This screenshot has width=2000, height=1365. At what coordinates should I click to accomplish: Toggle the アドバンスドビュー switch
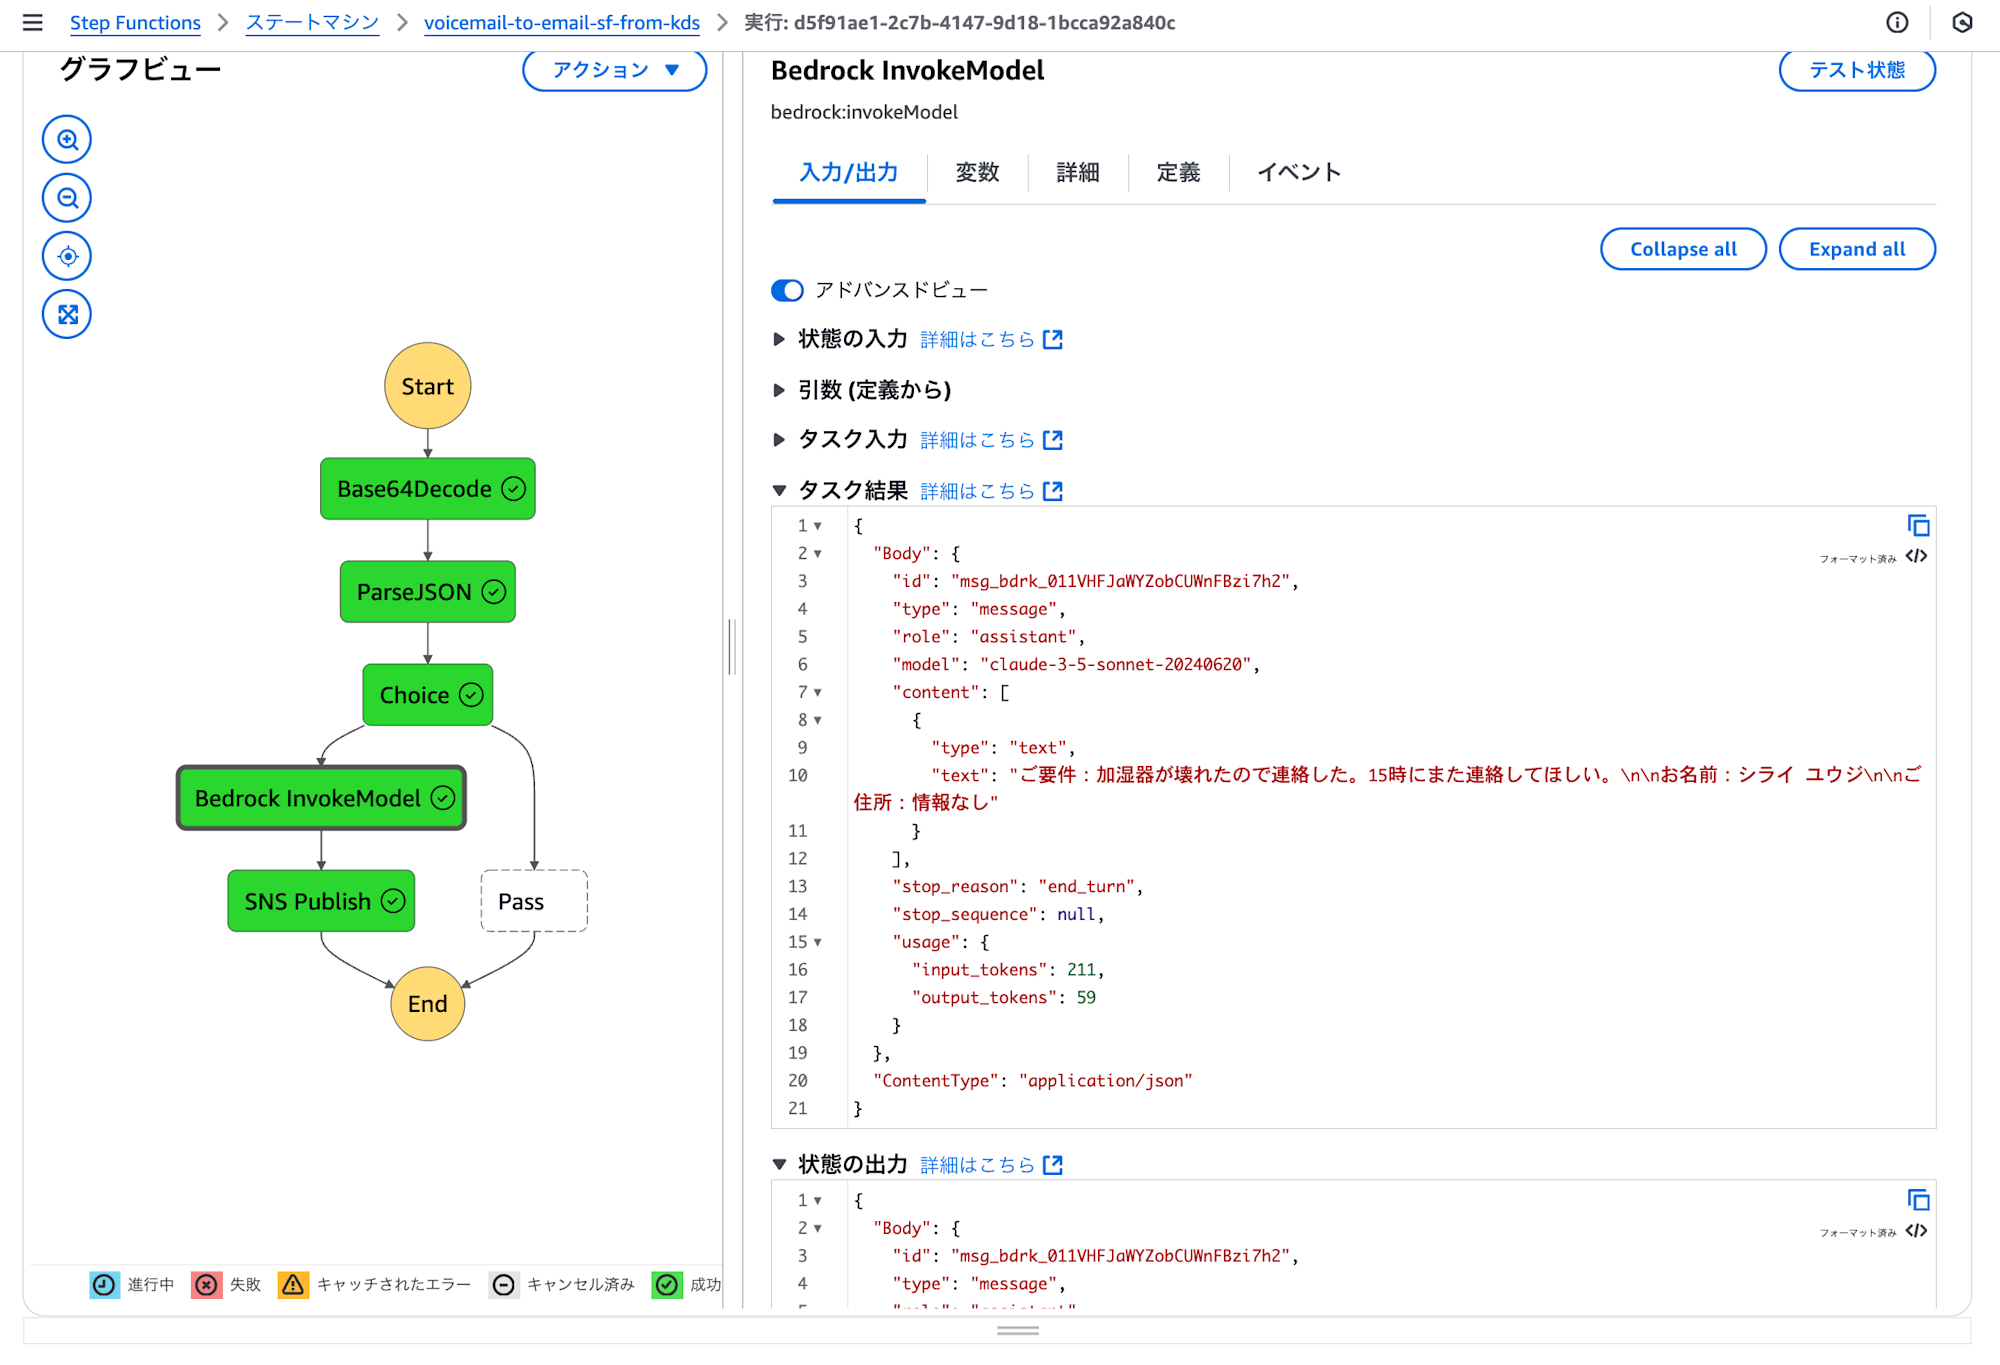tap(787, 290)
